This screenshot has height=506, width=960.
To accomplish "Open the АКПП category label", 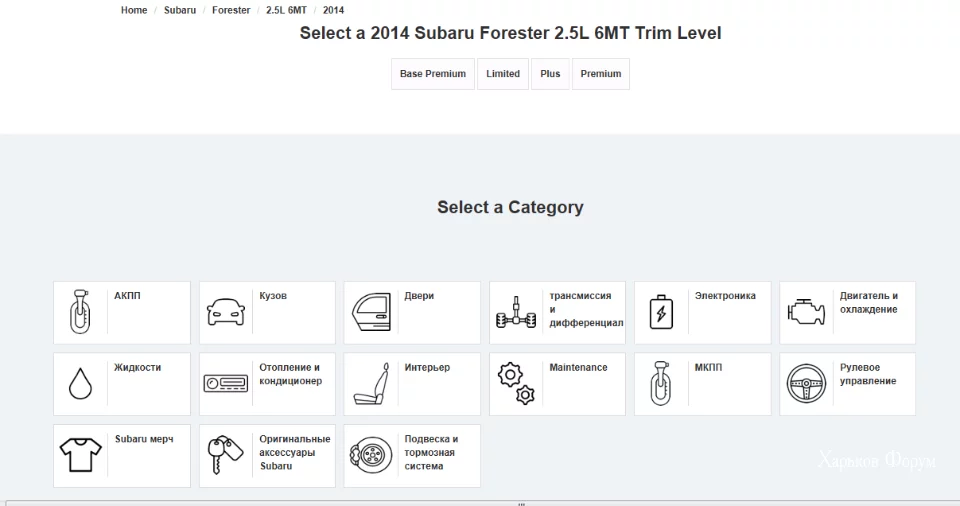I will [127, 296].
